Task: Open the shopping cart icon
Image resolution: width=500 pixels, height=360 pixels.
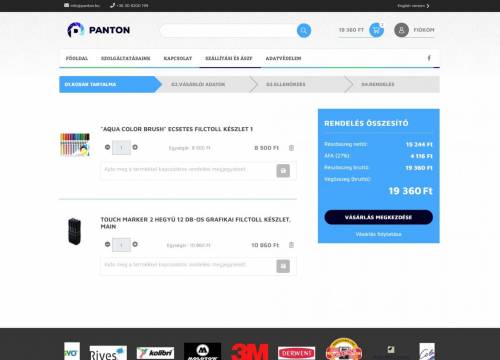Action: click(376, 30)
